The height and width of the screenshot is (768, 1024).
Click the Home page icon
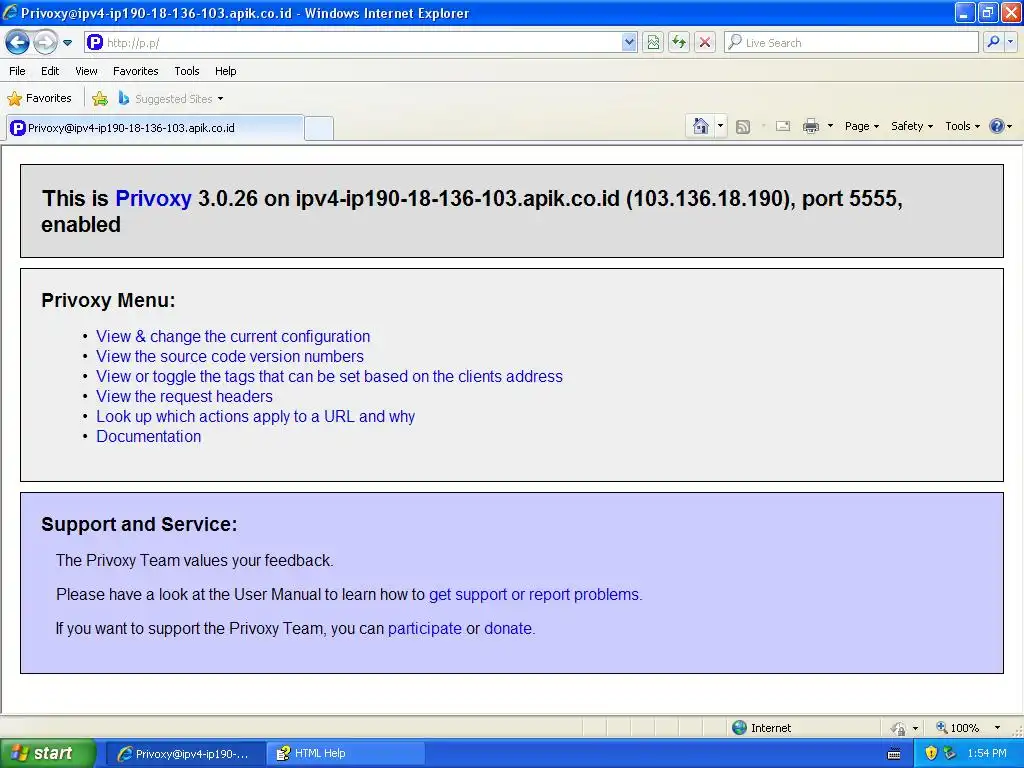pyautogui.click(x=701, y=126)
